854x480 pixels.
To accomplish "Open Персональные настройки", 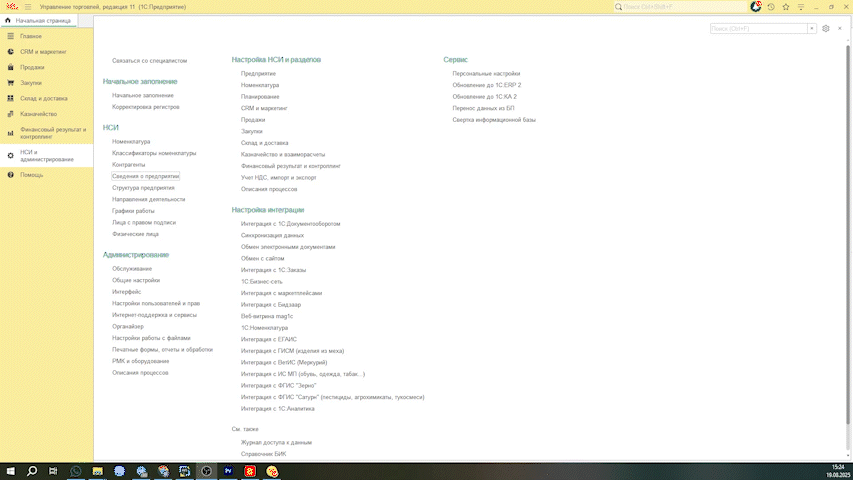I will pos(486,74).
